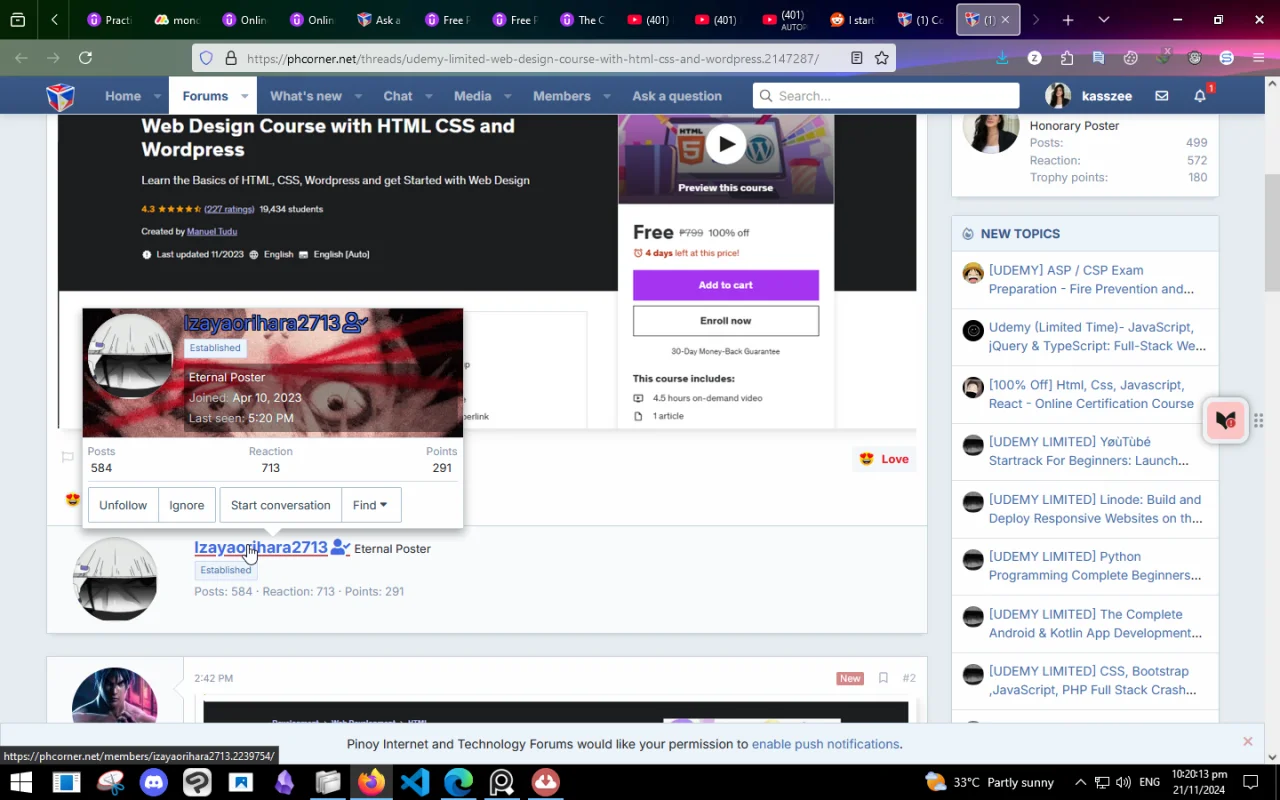
Task: Open tracking protection shield icon
Action: [x=206, y=58]
